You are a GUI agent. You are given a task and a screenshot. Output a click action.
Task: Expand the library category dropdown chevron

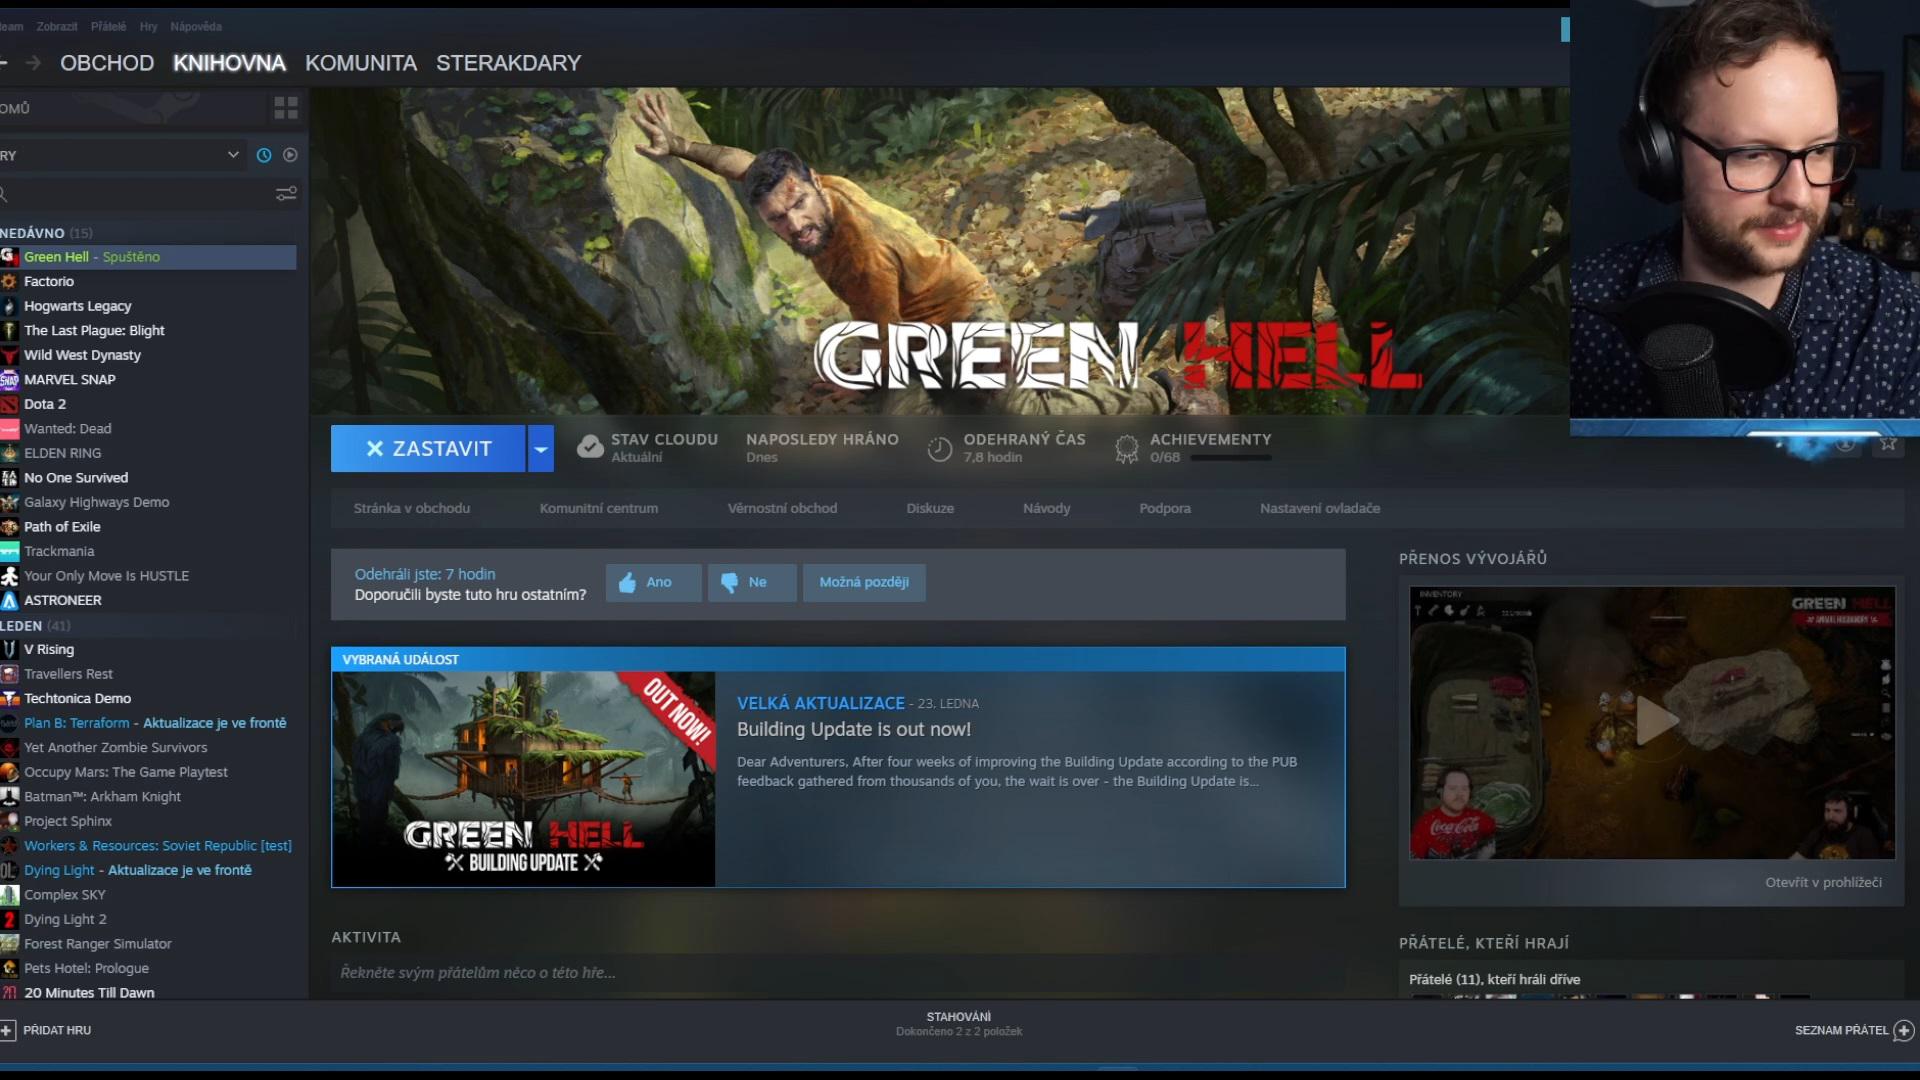coord(233,155)
